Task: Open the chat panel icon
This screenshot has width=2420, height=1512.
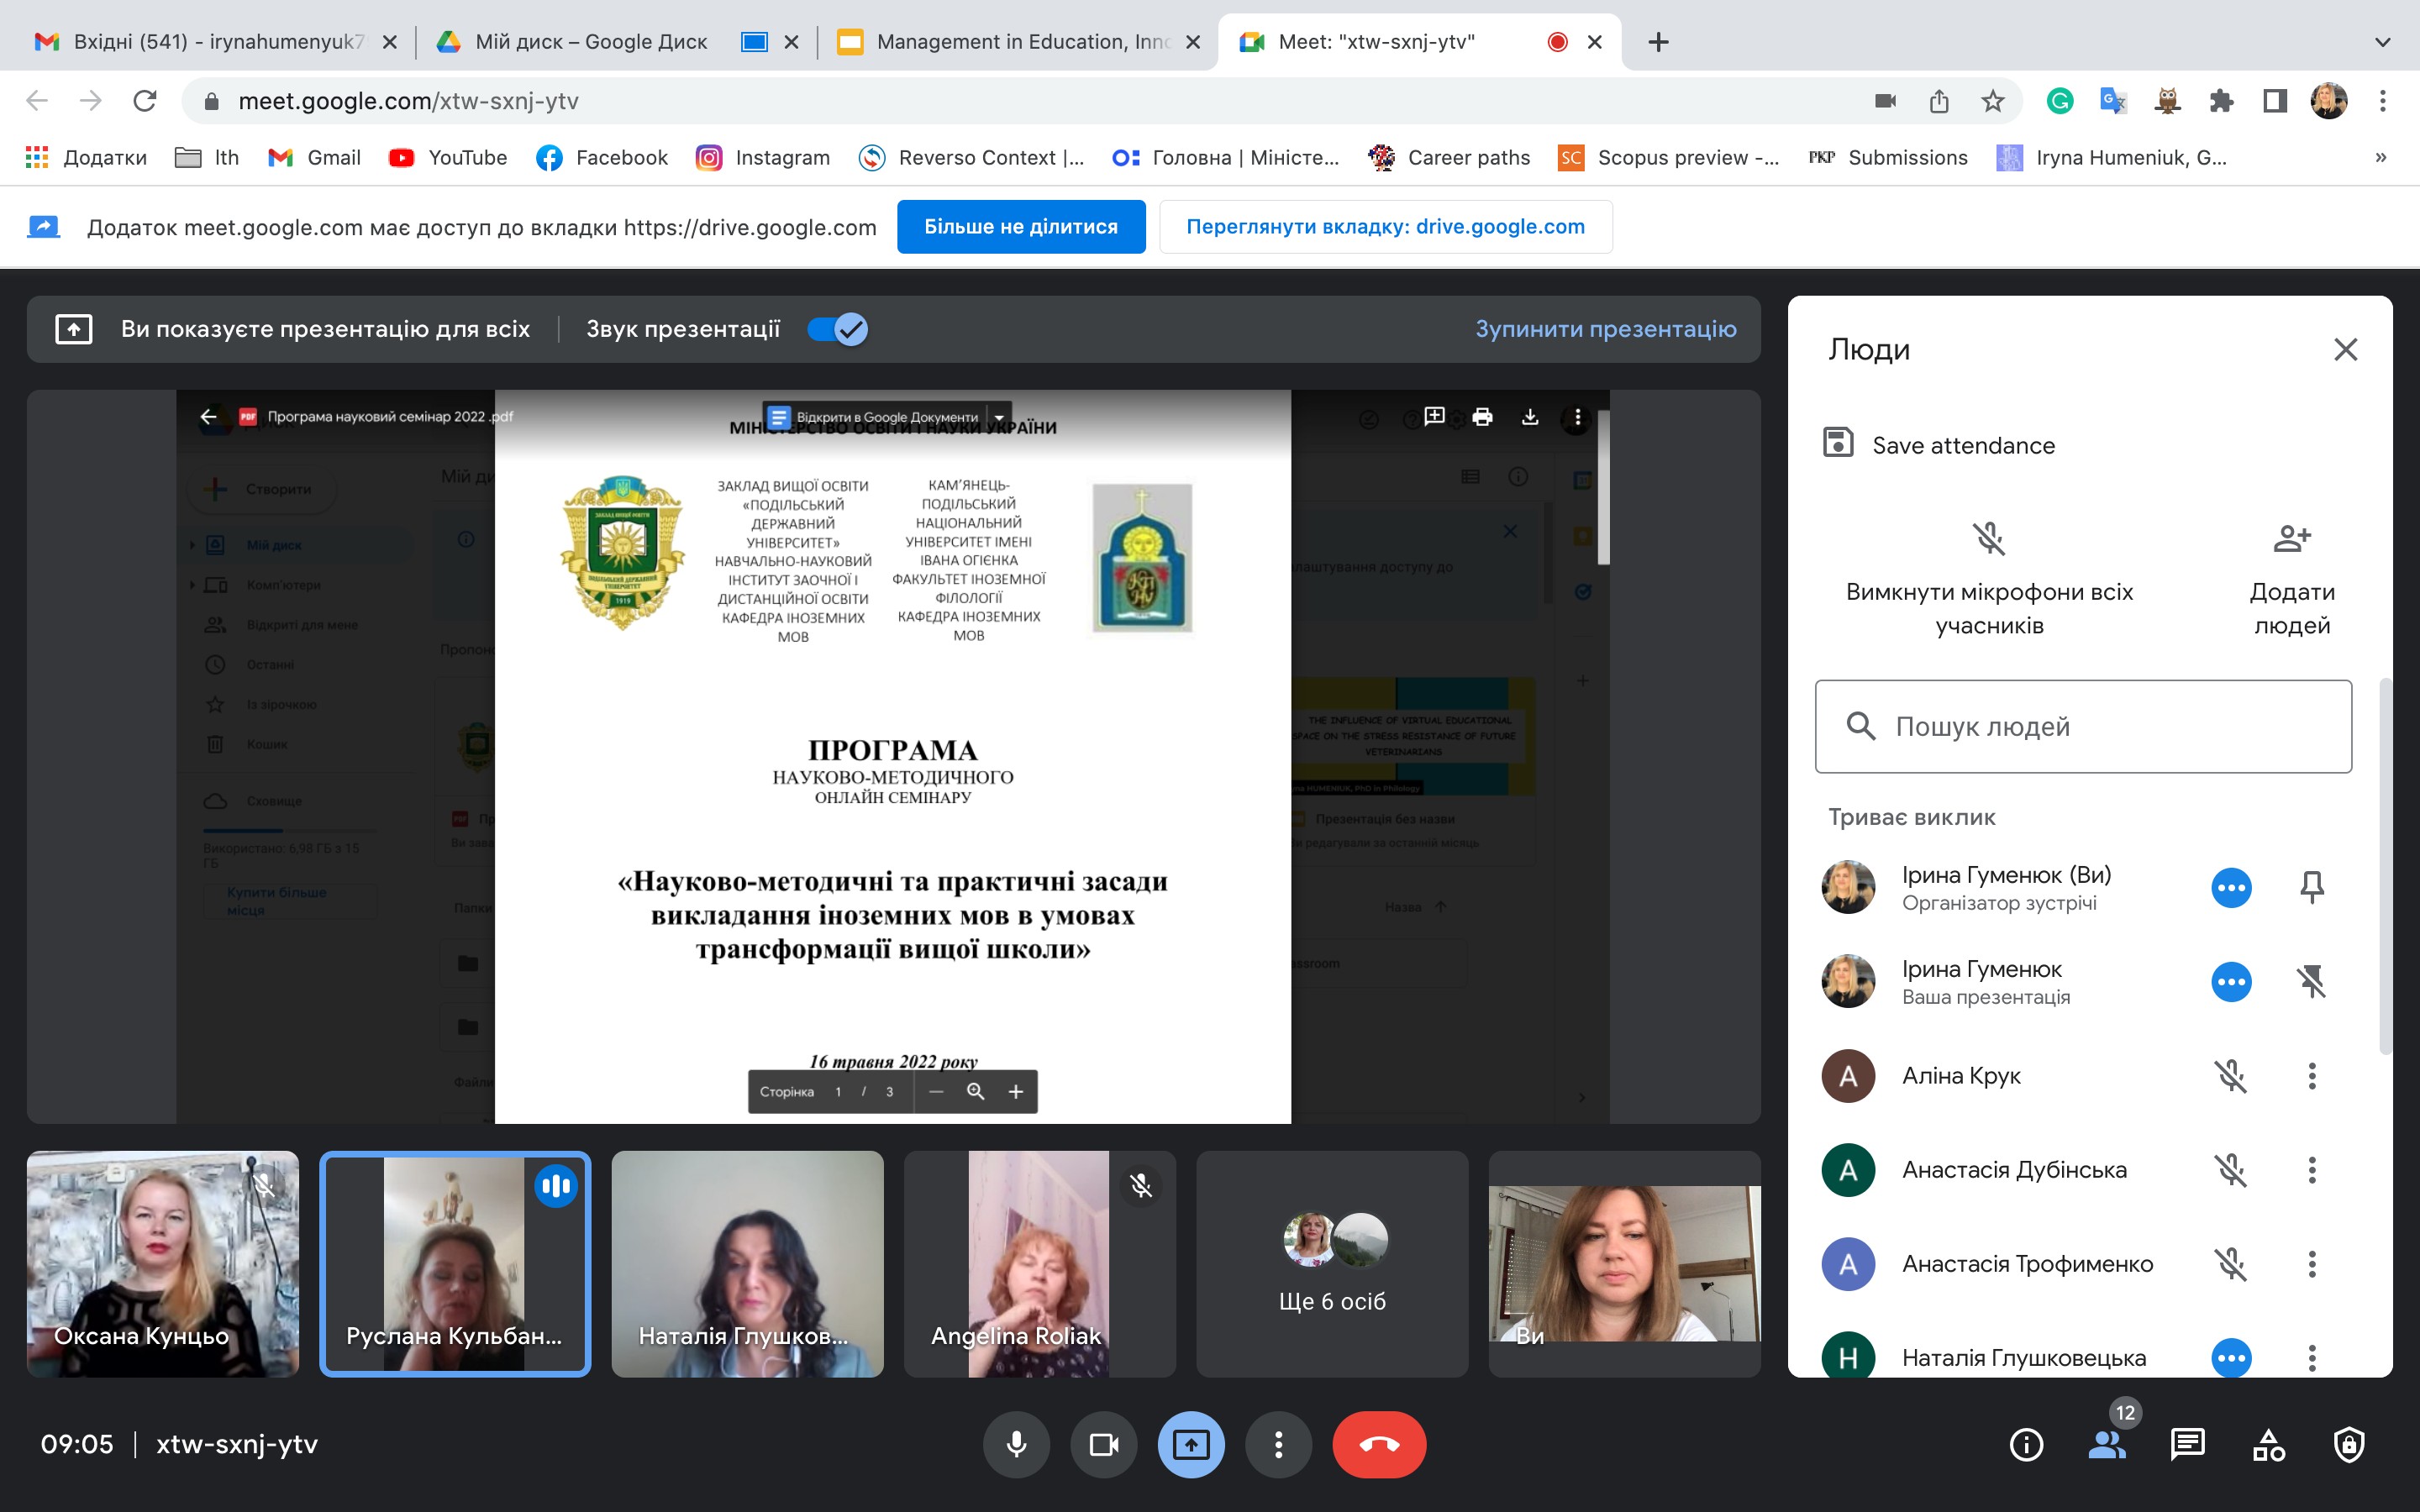Action: [2187, 1444]
